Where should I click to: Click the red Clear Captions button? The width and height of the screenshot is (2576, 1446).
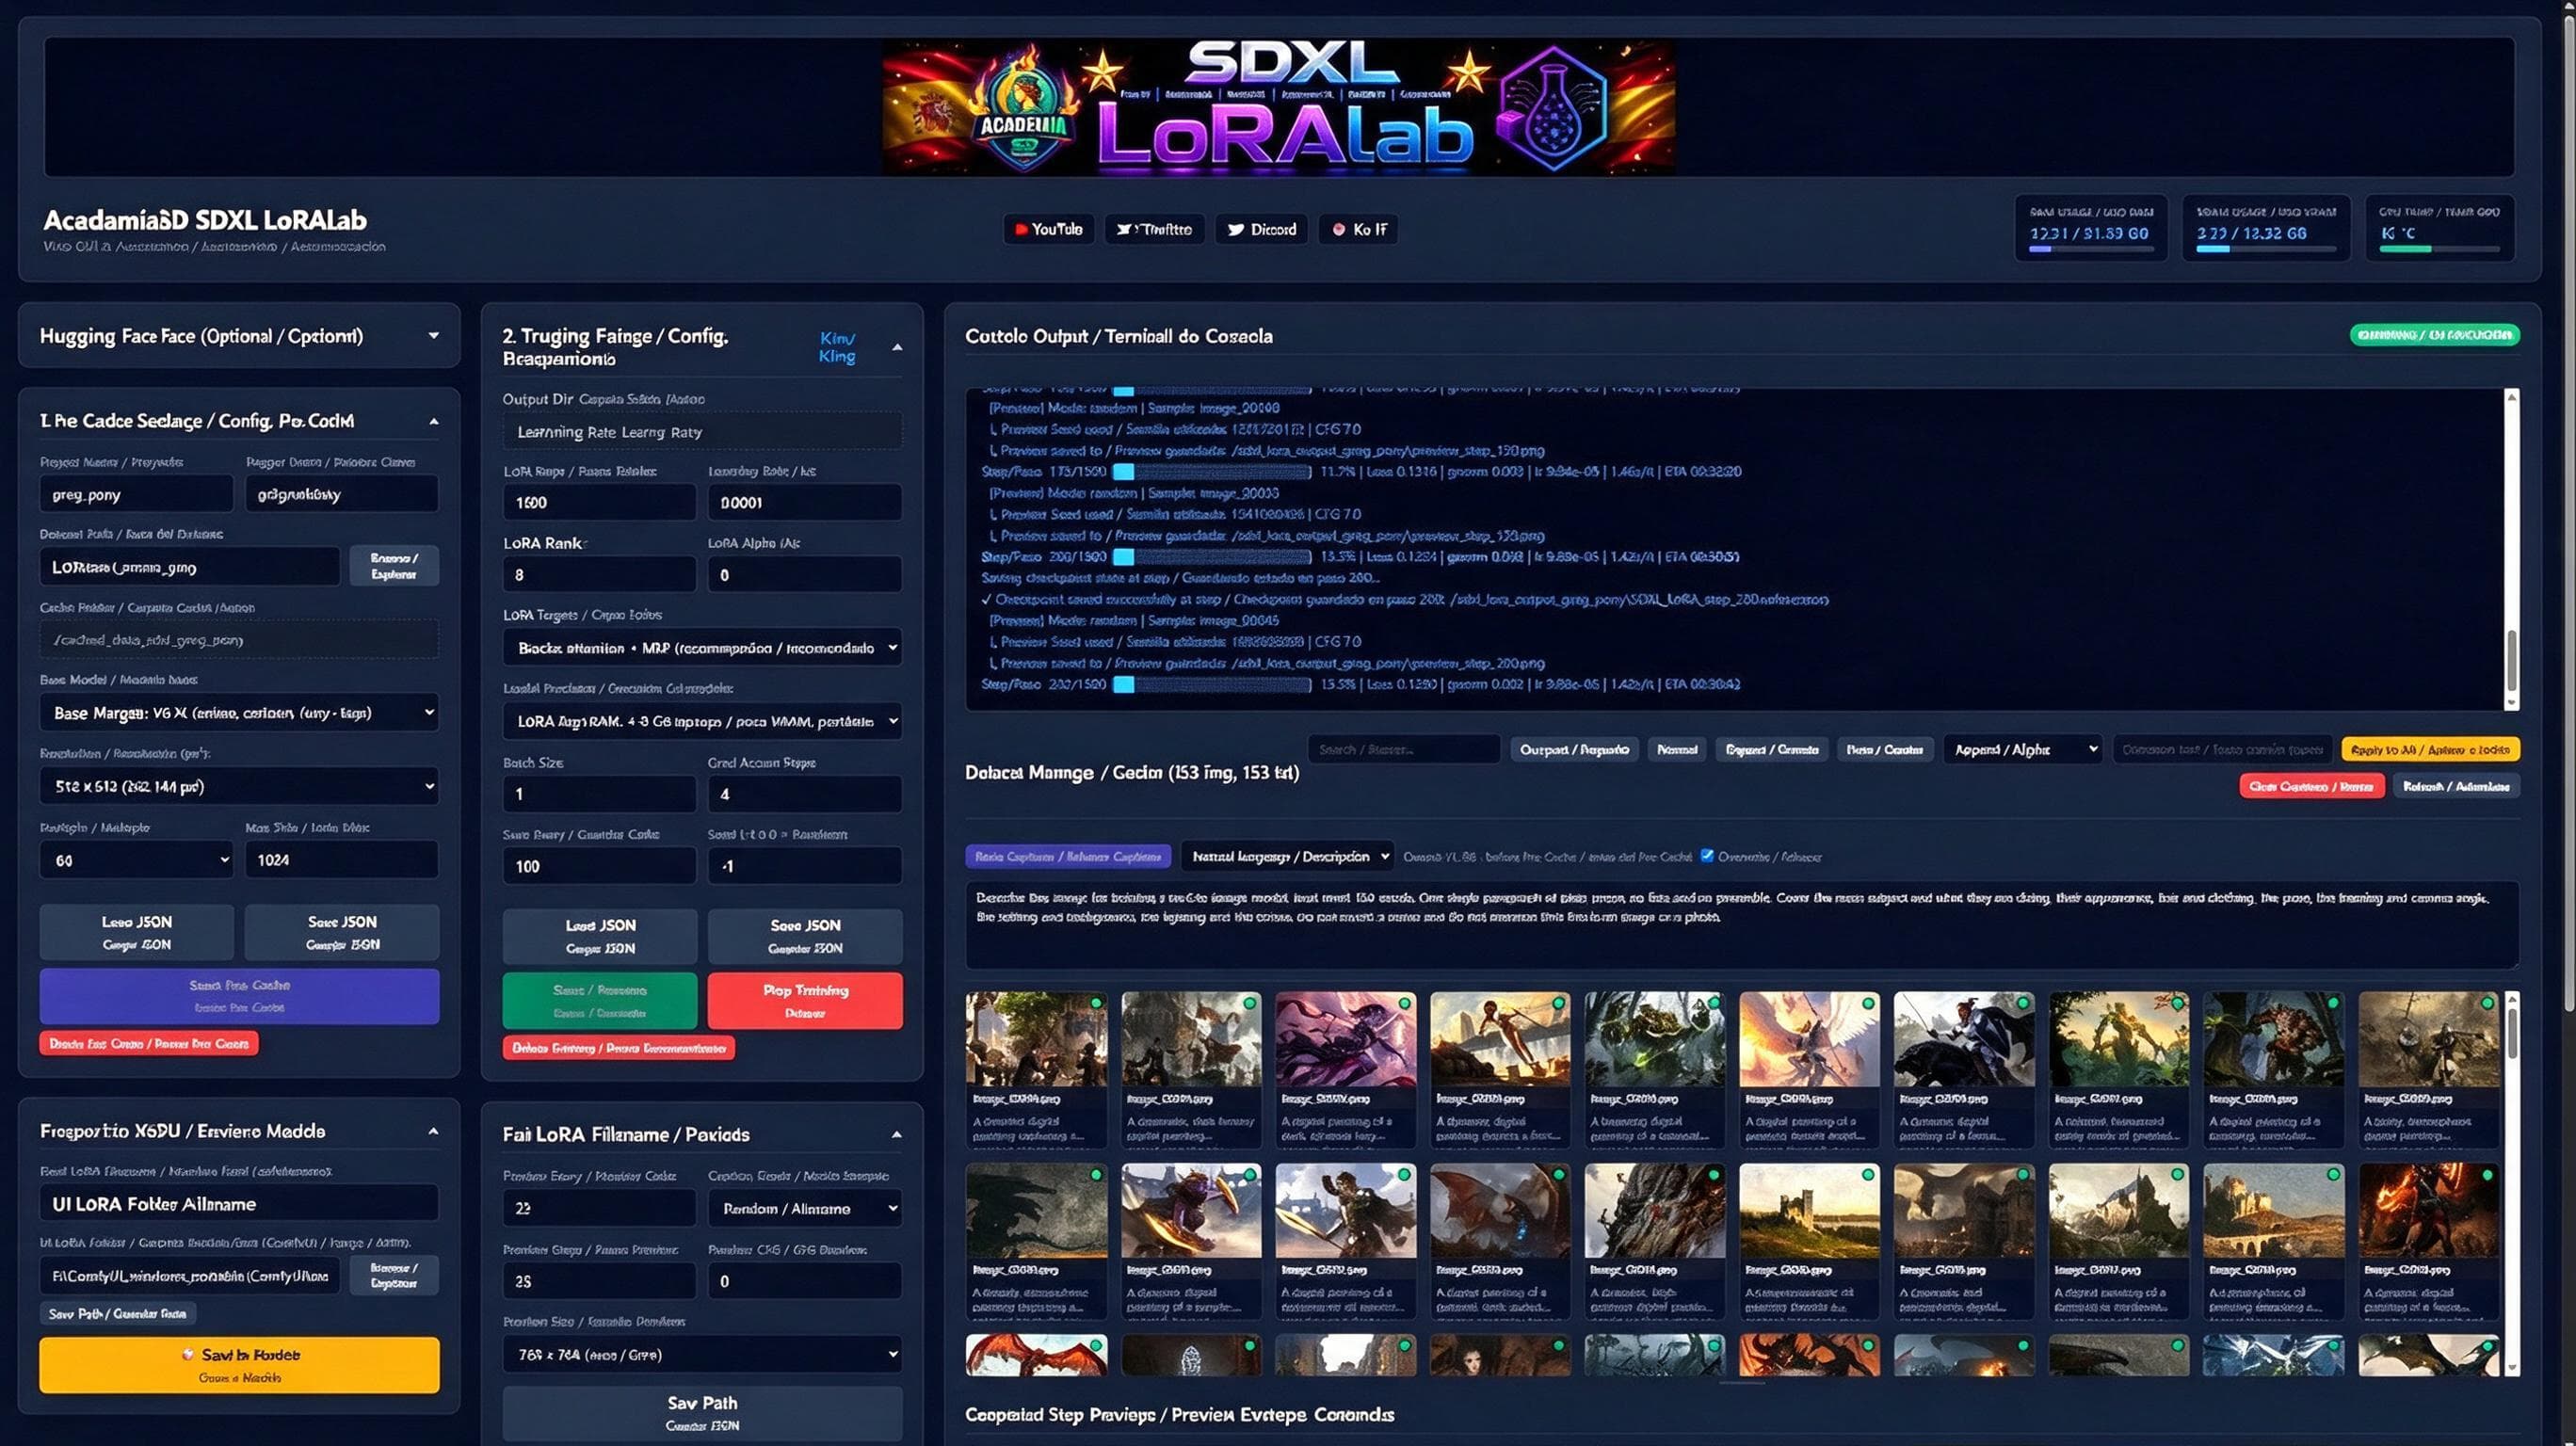2311,786
